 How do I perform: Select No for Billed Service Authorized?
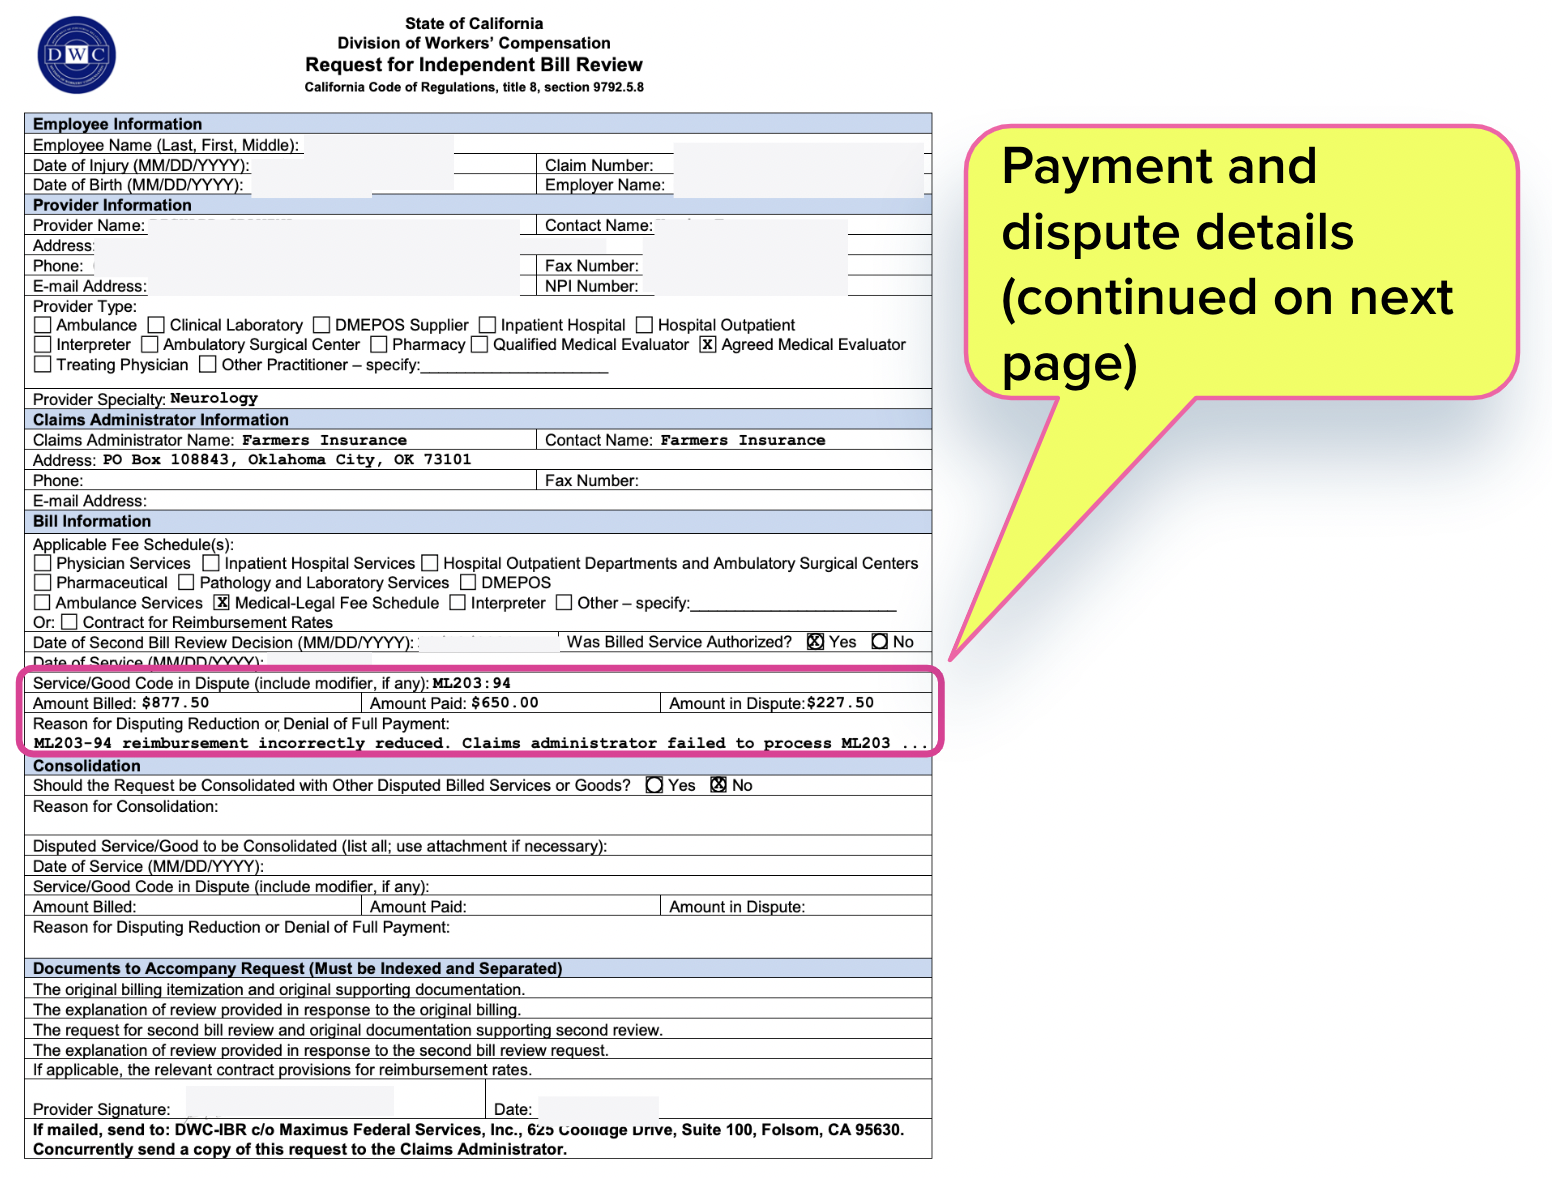[x=879, y=641]
